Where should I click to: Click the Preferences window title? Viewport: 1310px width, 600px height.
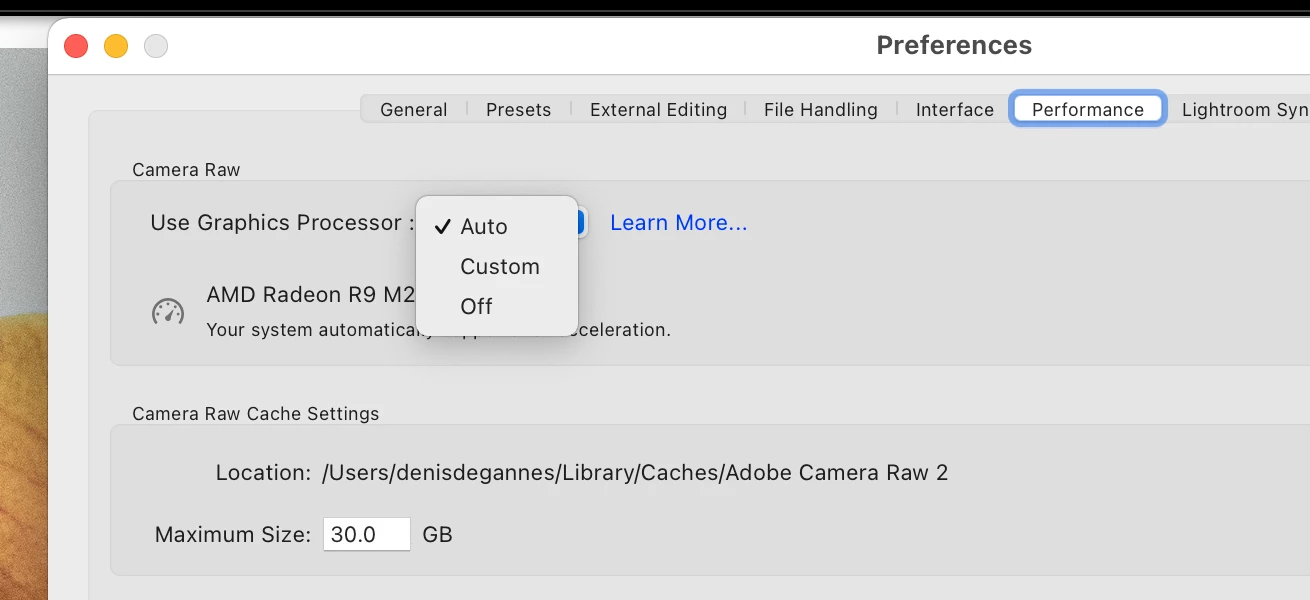[x=953, y=46]
